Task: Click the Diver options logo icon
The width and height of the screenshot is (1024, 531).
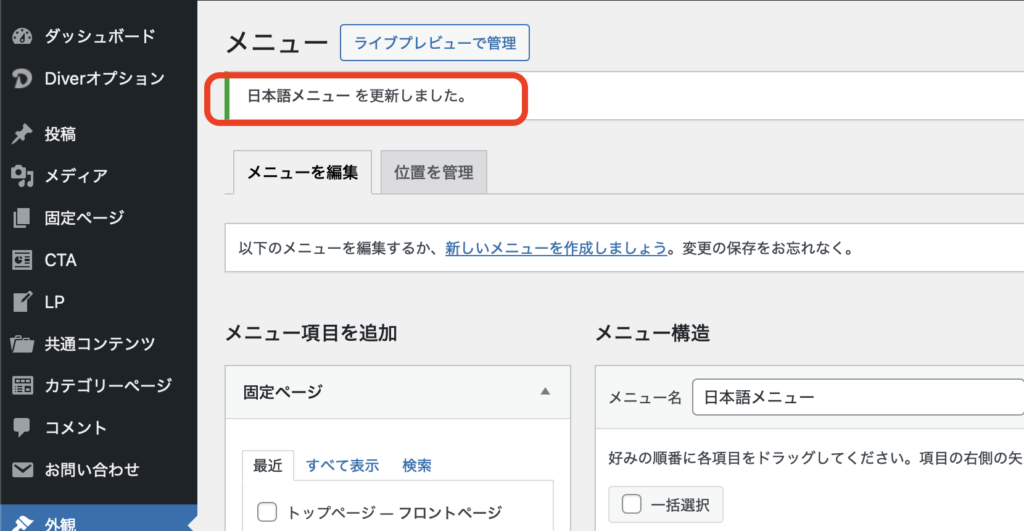Action: click(x=22, y=79)
